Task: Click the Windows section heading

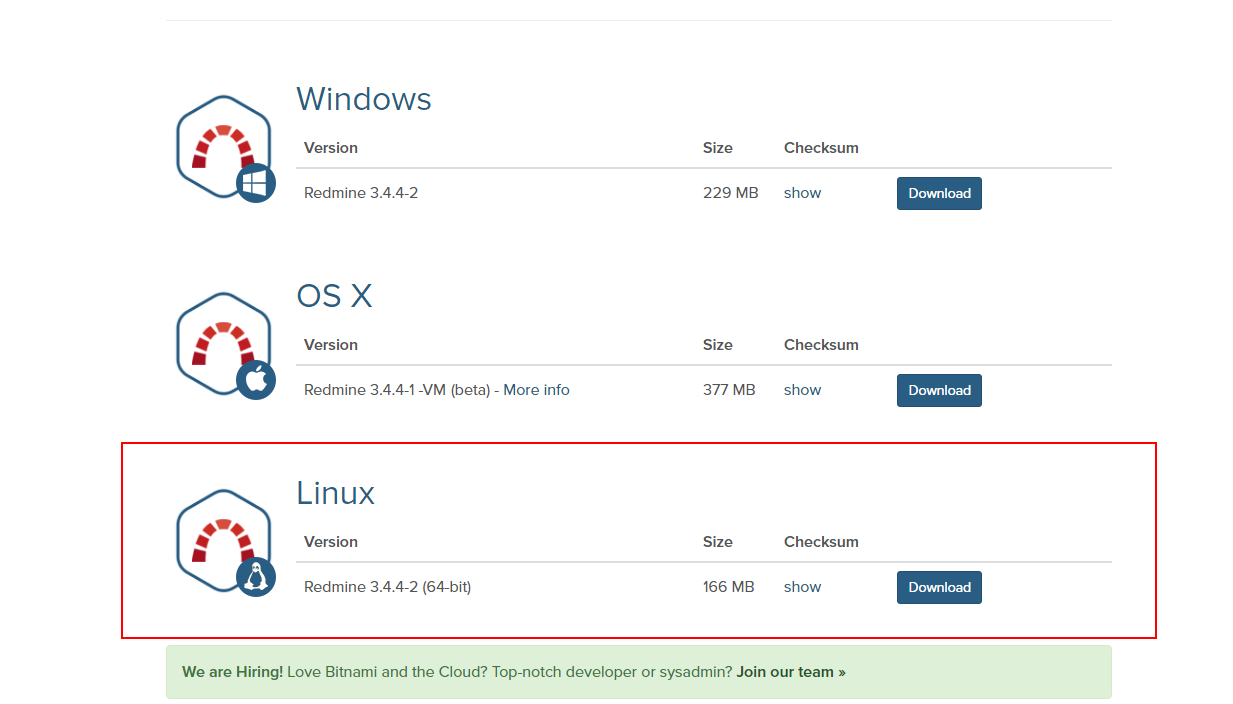Action: pos(364,99)
